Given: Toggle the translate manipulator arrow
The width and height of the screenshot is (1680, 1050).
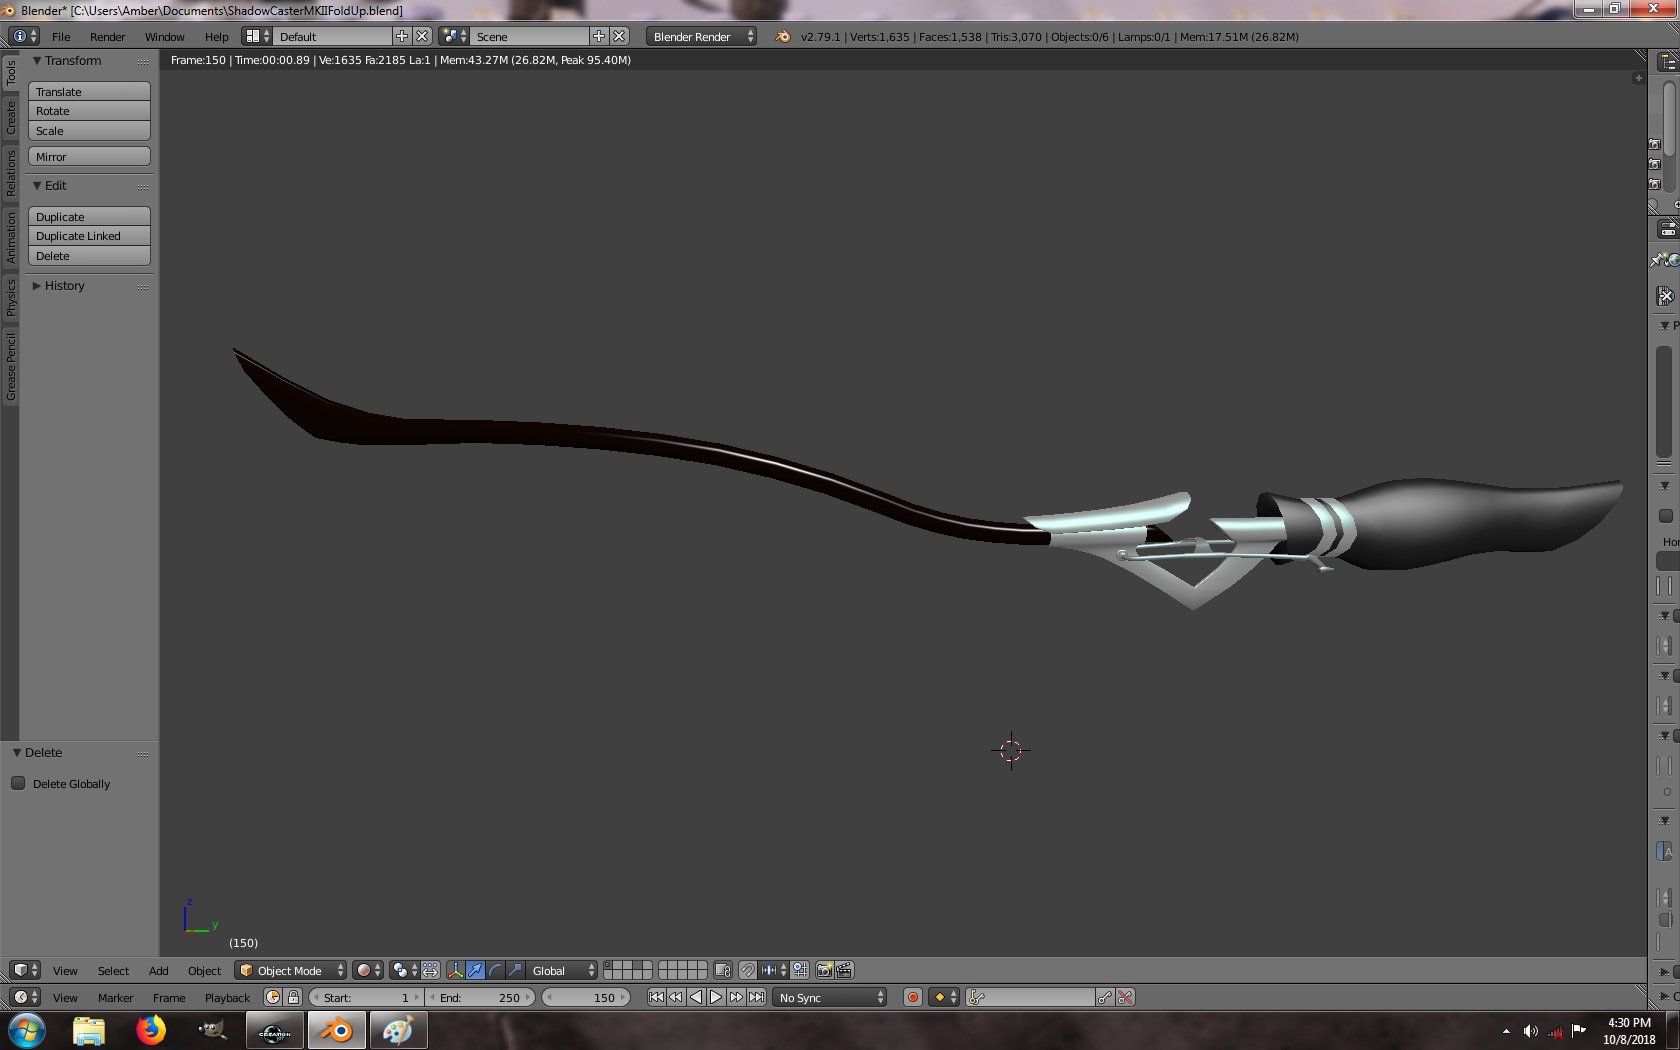Looking at the screenshot, I should pos(475,970).
